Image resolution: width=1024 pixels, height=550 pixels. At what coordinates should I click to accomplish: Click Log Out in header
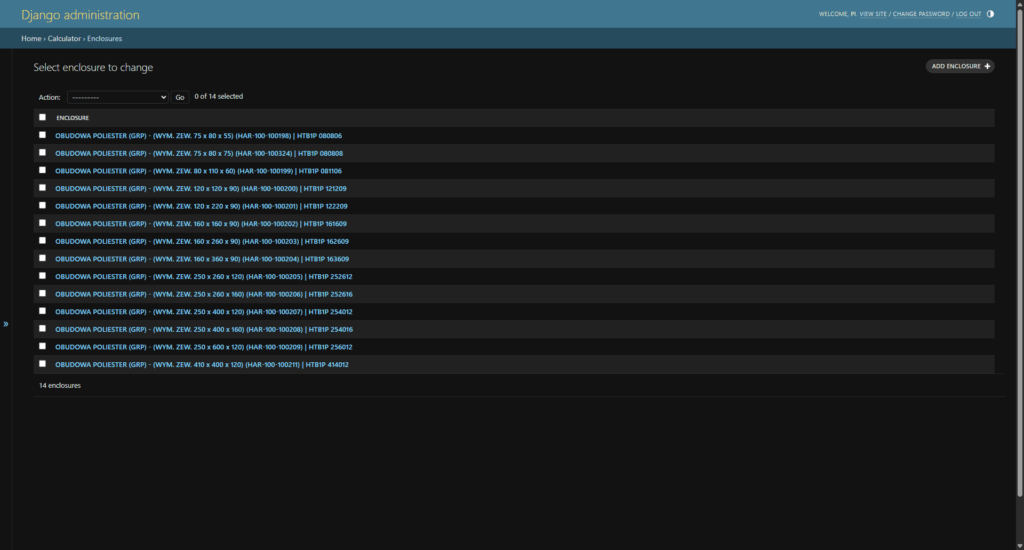pyautogui.click(x=967, y=14)
